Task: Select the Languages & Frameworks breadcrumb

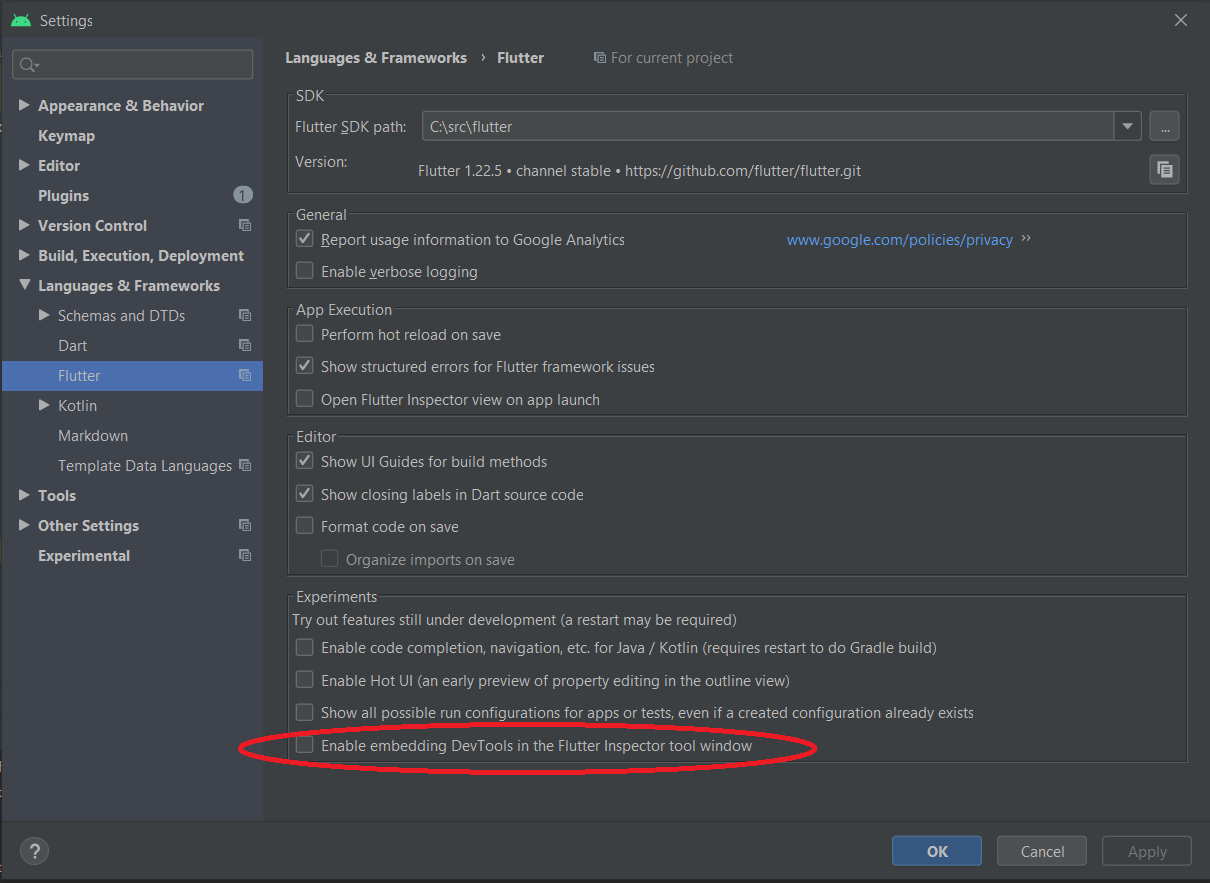Action: 376,57
